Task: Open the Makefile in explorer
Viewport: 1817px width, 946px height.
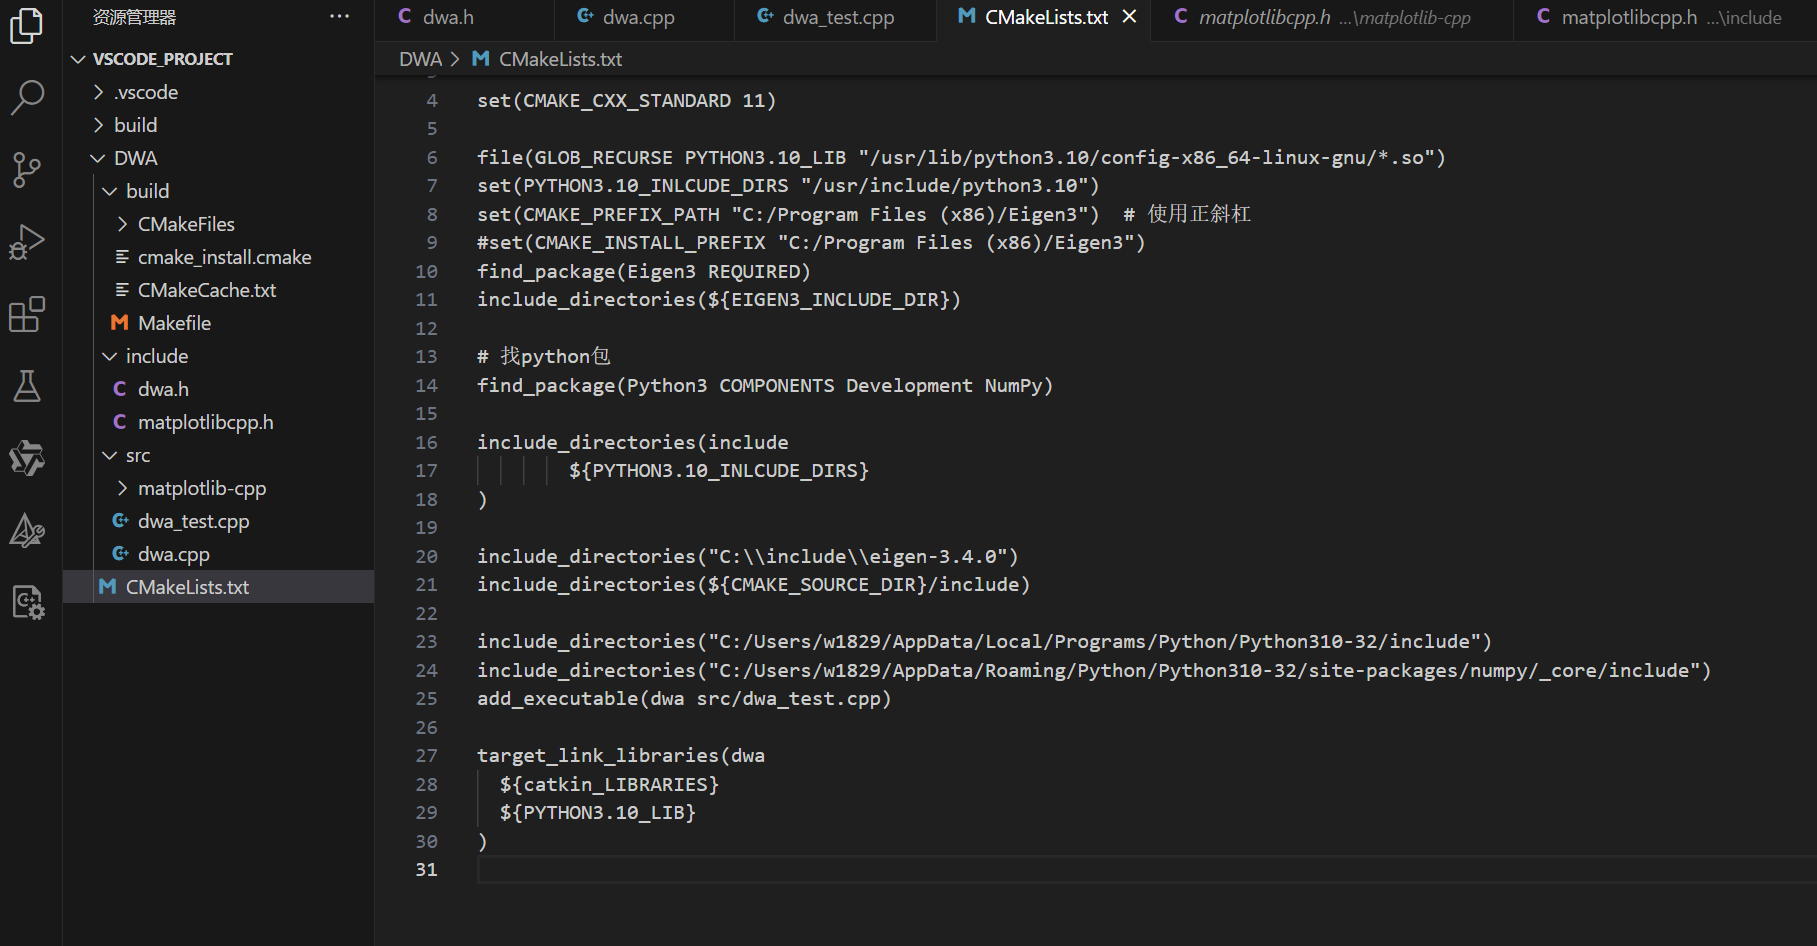Action: point(219,323)
